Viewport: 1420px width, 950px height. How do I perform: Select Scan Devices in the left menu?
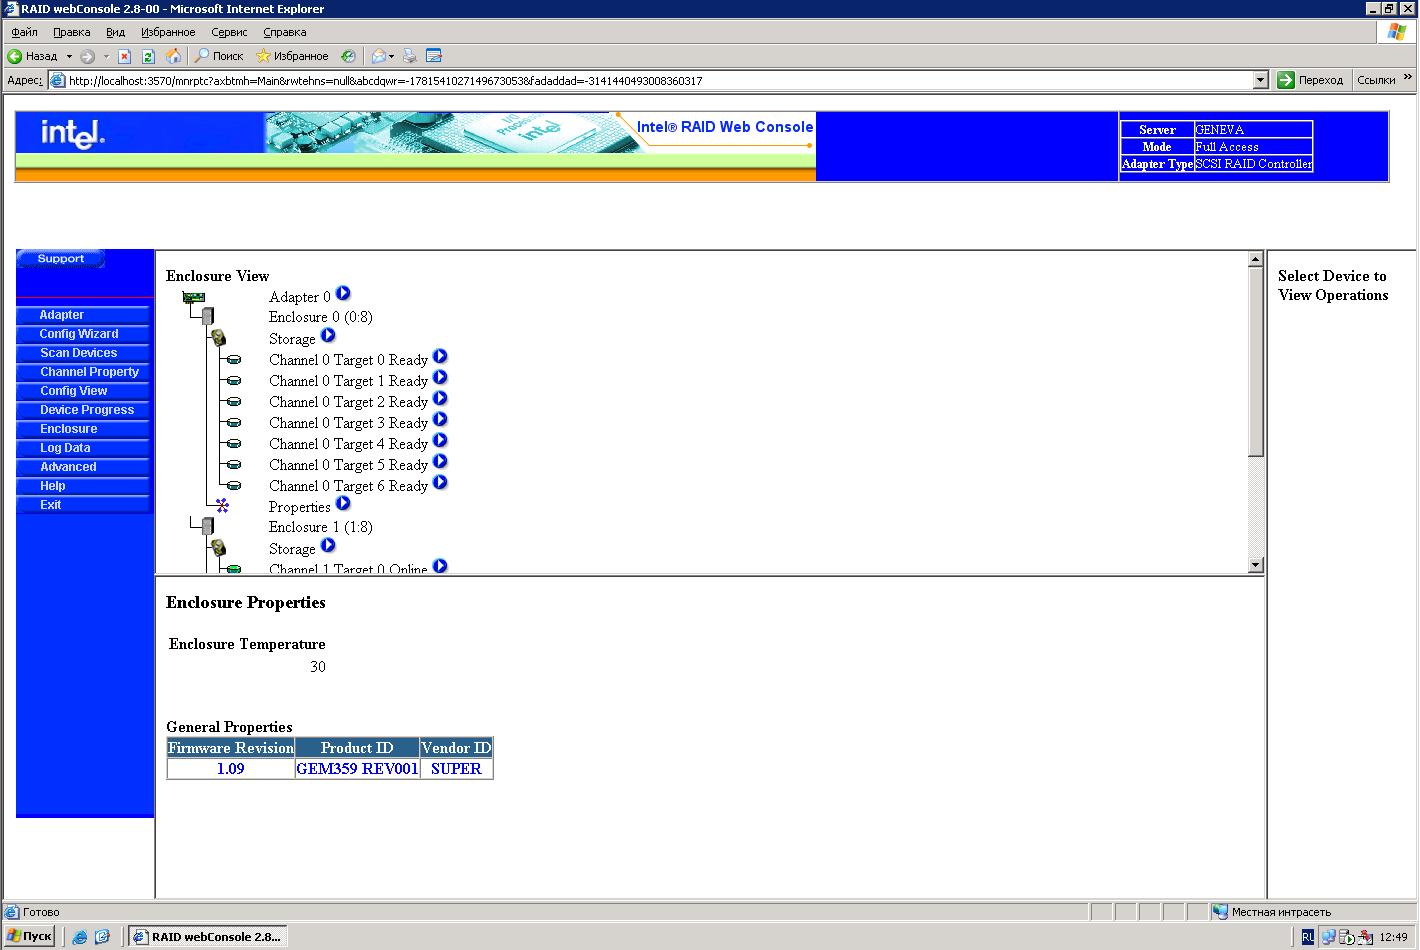point(79,353)
